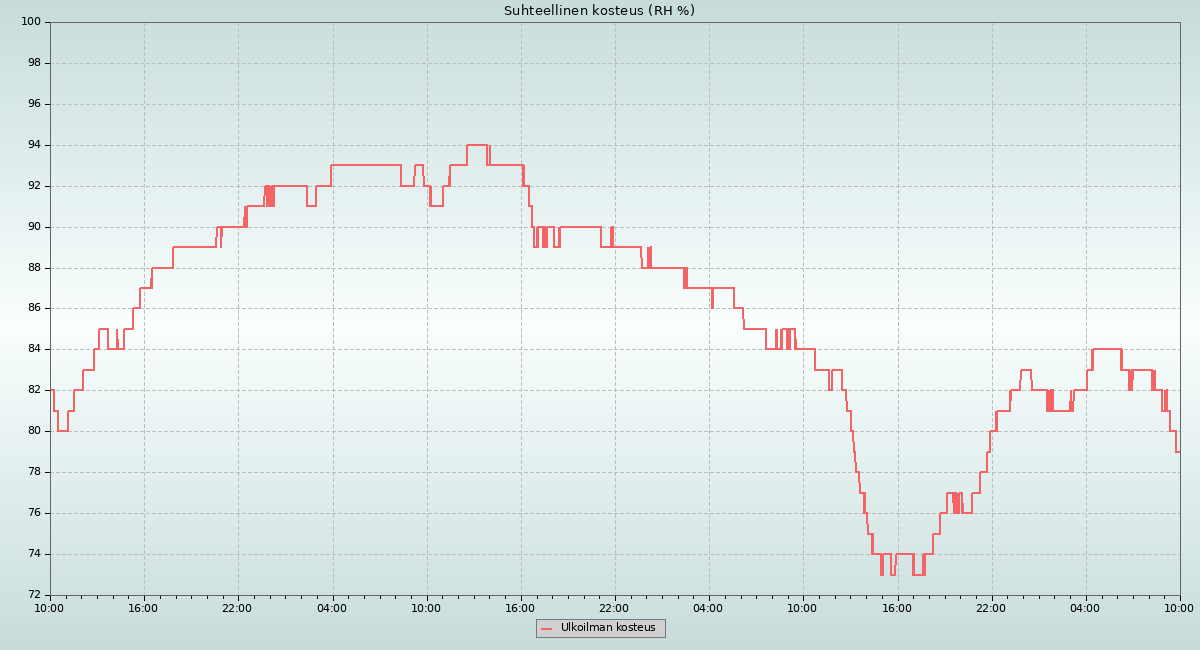
Task: Click the last 04:00 x-axis label
Action: point(1085,607)
